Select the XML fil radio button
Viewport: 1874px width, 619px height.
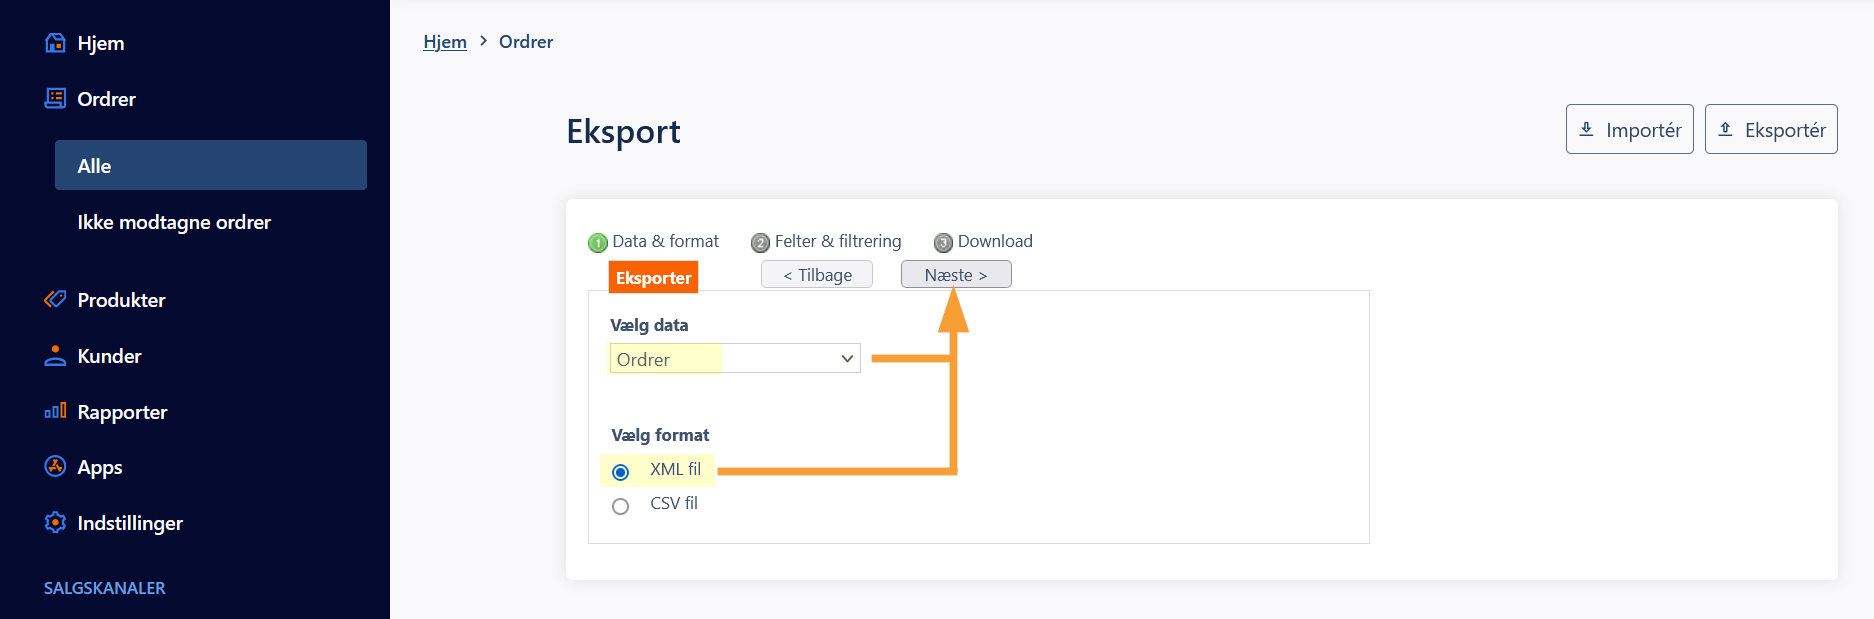620,472
